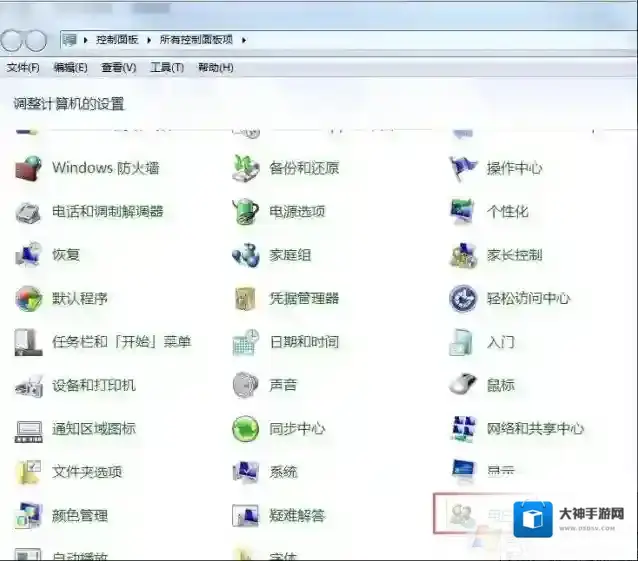The image size is (638, 561).
Task: Click 所有控制面板项 breadcrumb
Action: tap(196, 40)
